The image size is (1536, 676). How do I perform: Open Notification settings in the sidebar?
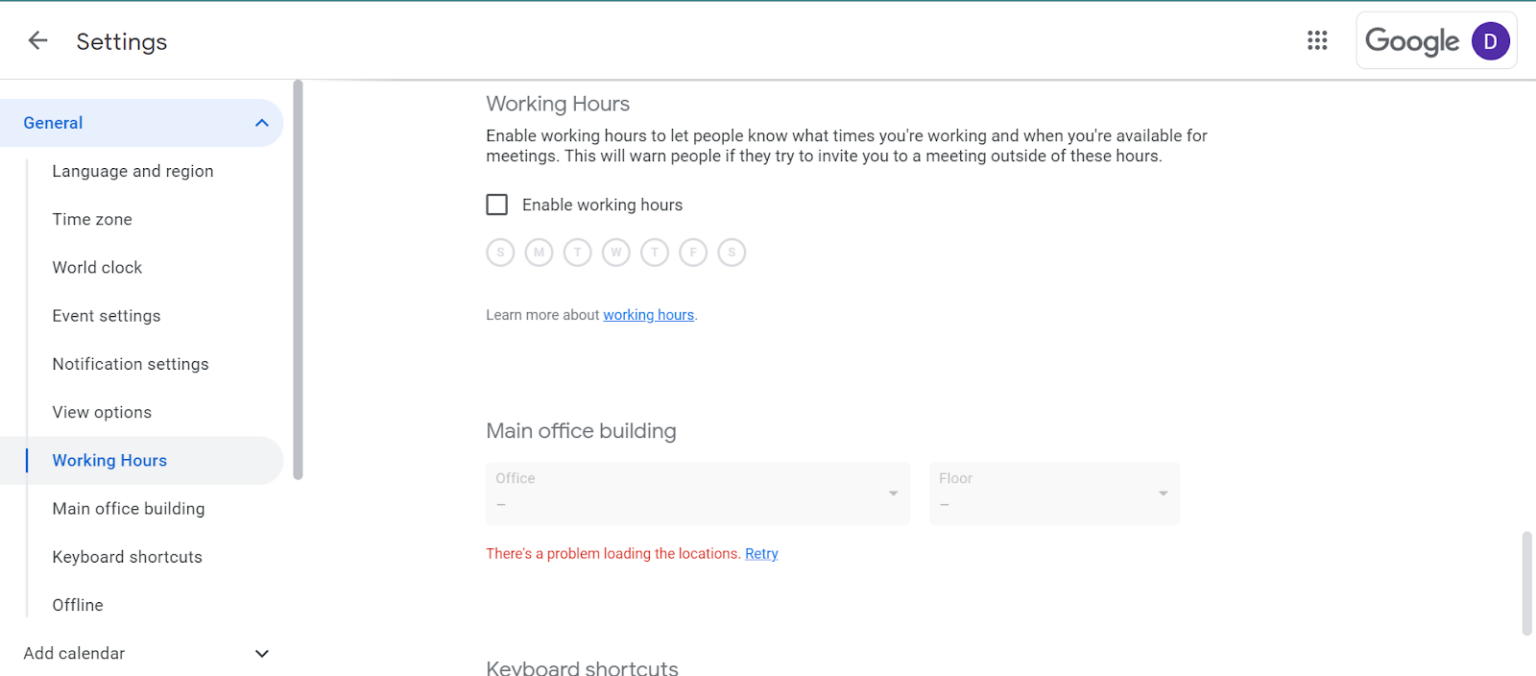click(130, 364)
